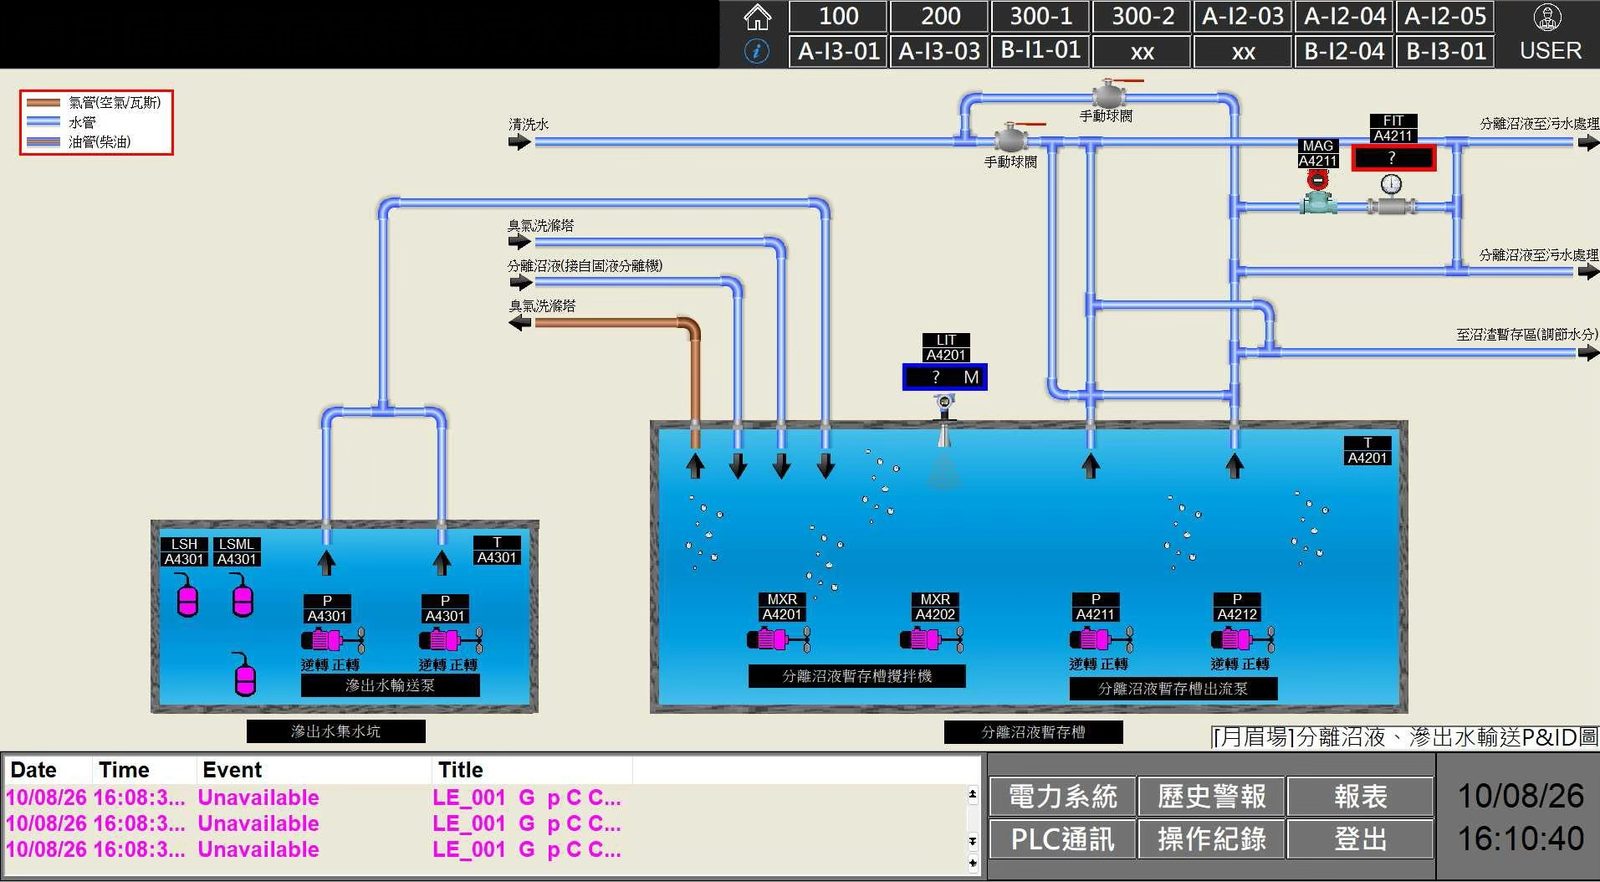Open the 歷史警報 alarm history screen
Image resolution: width=1600 pixels, height=882 pixels.
click(x=1211, y=797)
